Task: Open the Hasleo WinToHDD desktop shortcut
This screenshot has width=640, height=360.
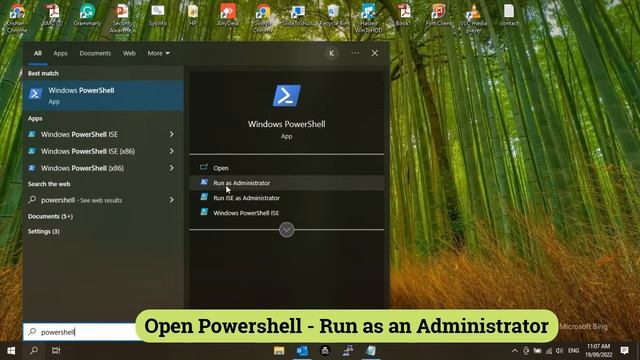Action: (369, 18)
